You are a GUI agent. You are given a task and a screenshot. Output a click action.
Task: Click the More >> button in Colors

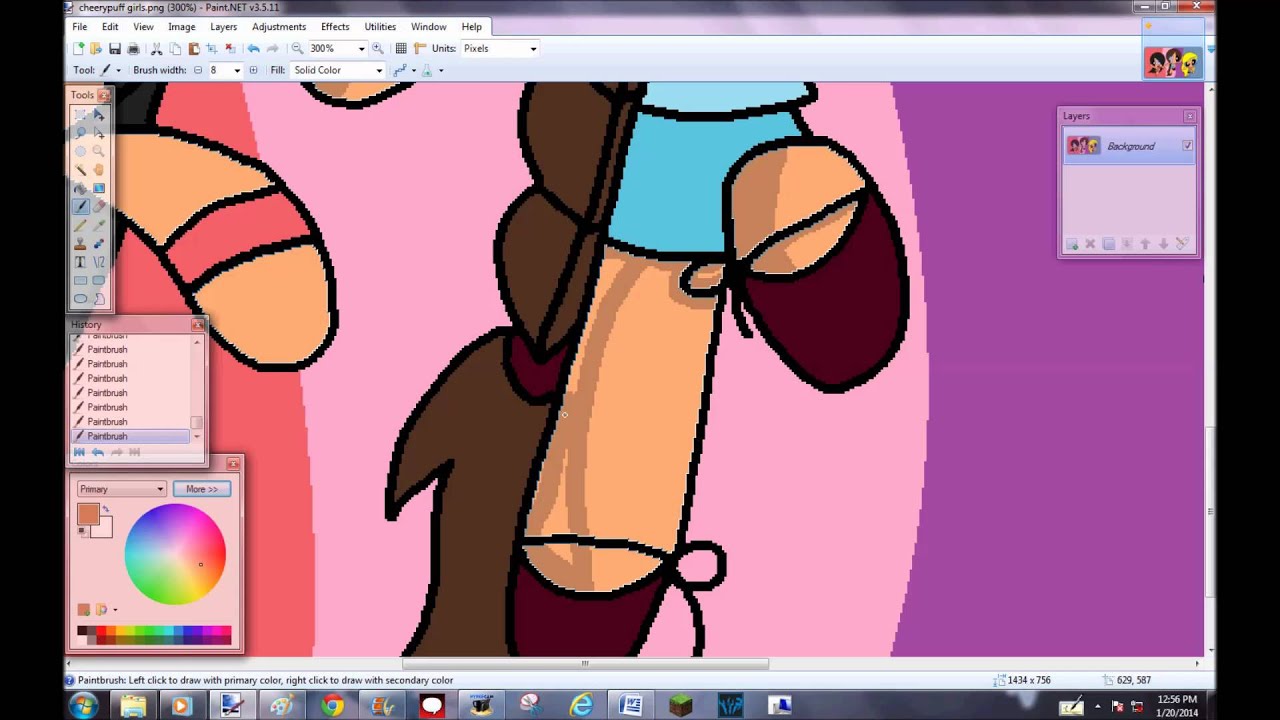pyautogui.click(x=201, y=489)
